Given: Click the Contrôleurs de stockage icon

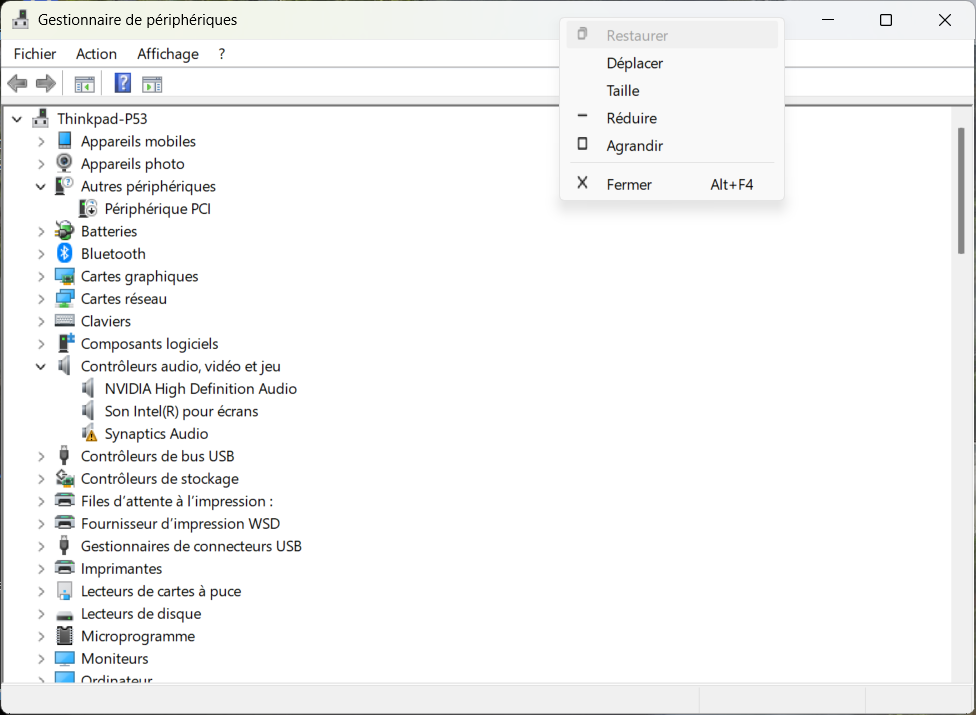Looking at the screenshot, I should point(65,478).
